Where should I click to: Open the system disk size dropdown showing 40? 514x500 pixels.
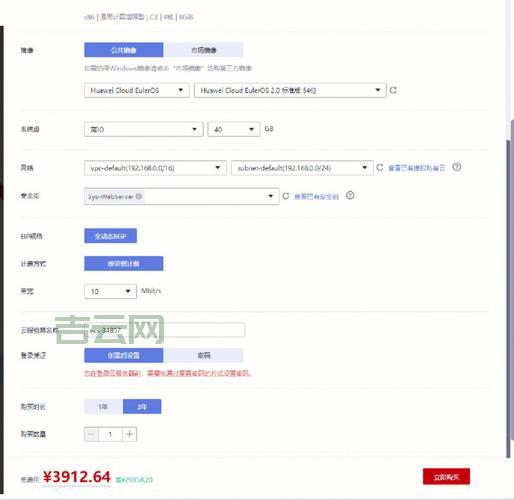click(x=234, y=129)
